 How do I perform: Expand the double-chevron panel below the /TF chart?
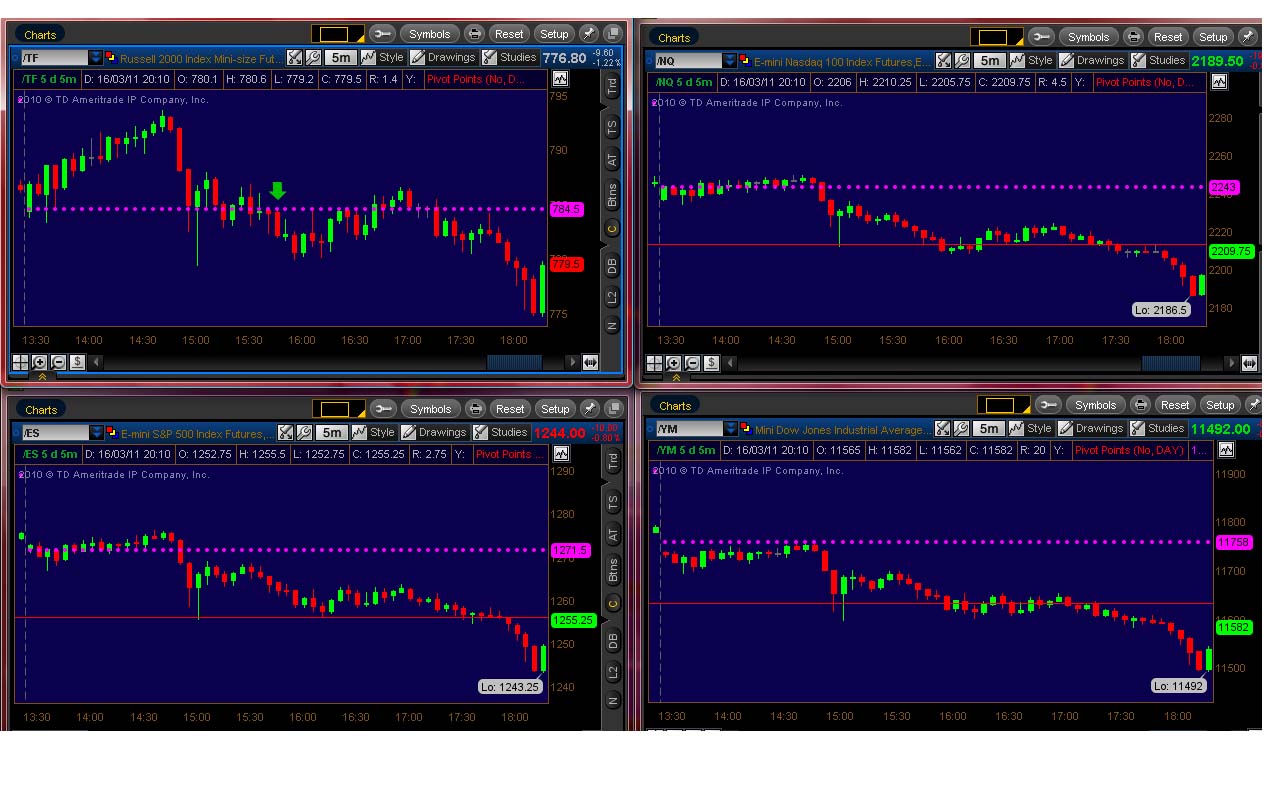[x=41, y=378]
